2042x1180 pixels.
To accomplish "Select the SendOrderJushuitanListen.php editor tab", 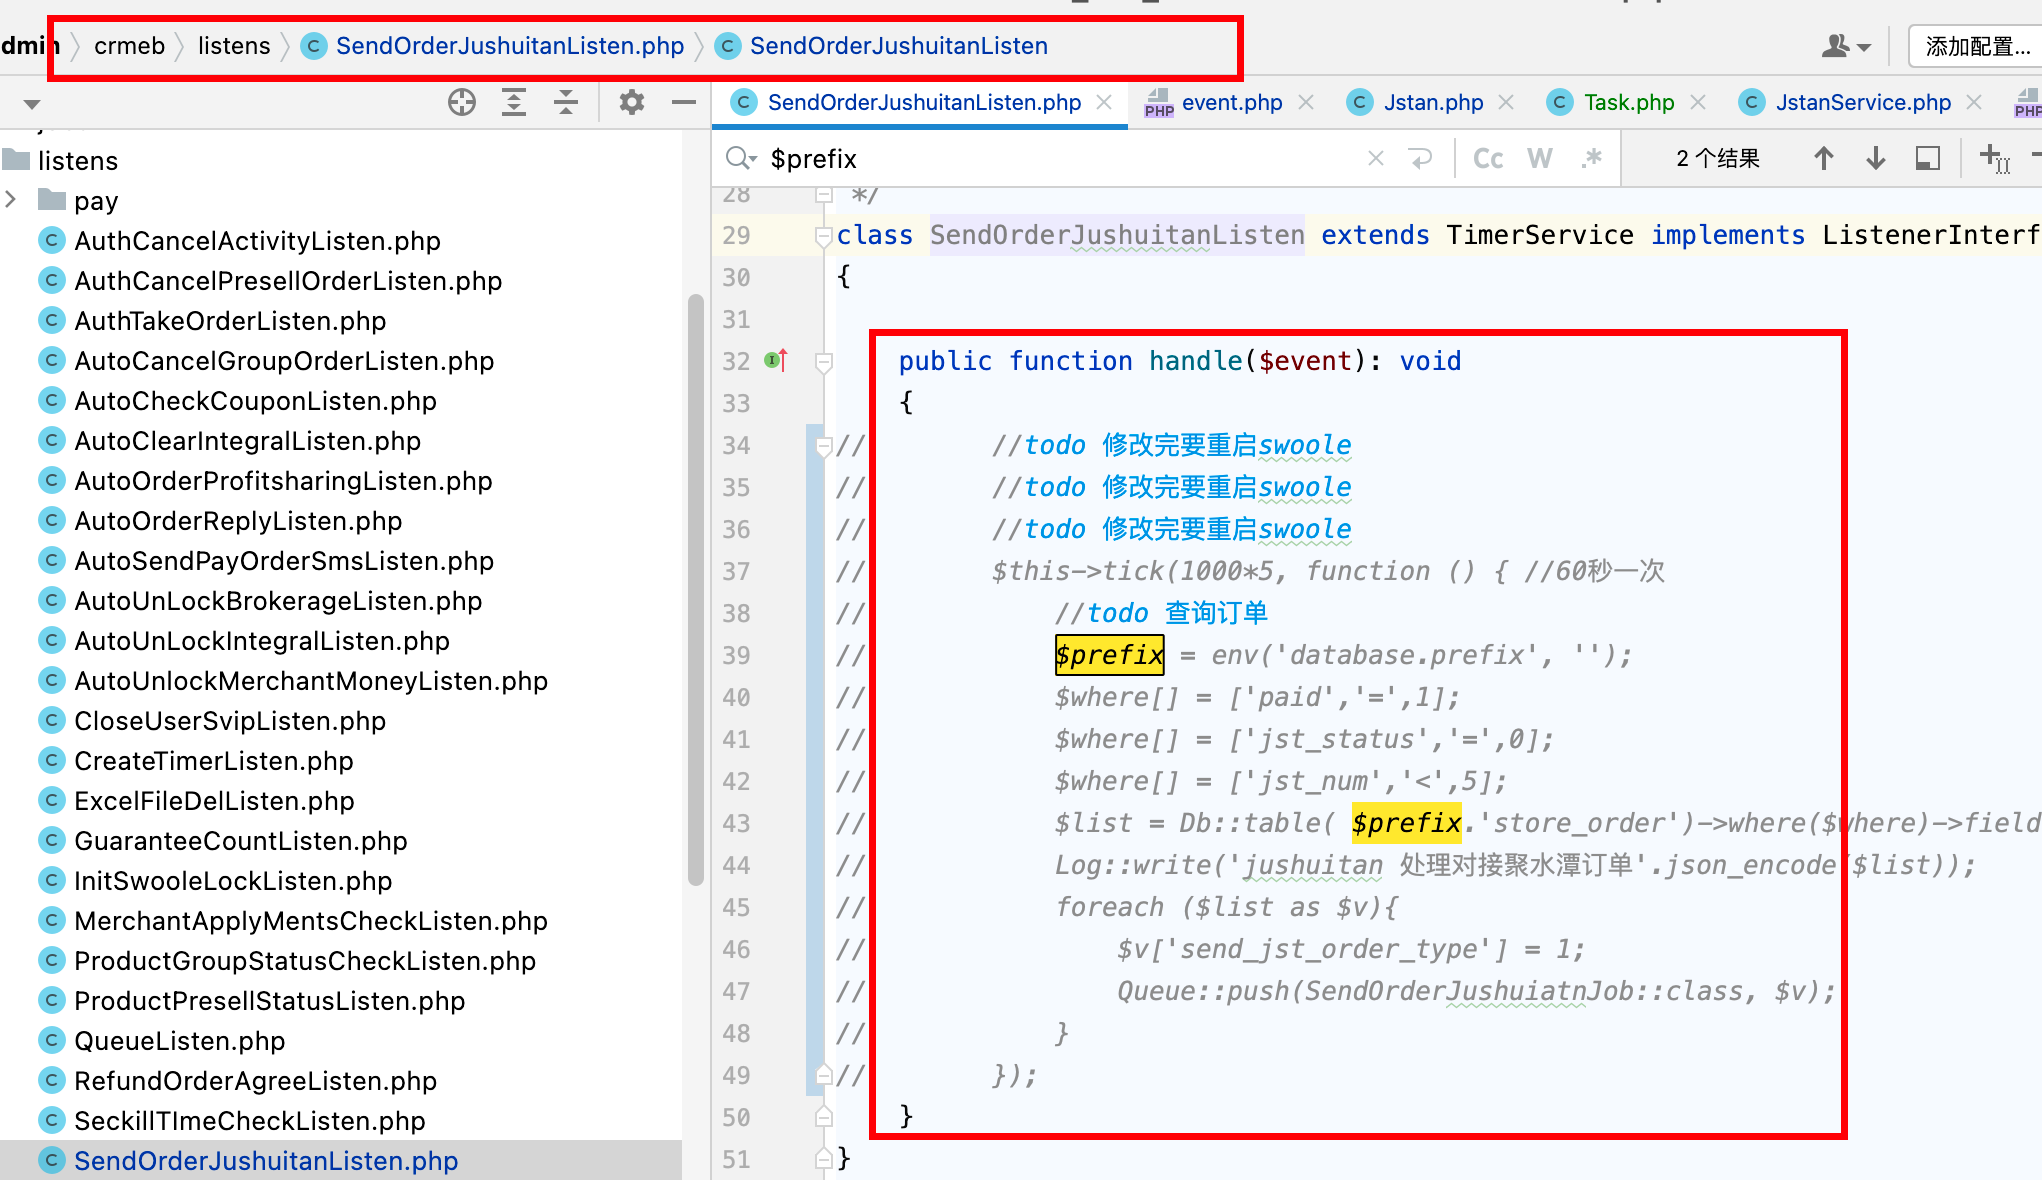I will click(923, 102).
